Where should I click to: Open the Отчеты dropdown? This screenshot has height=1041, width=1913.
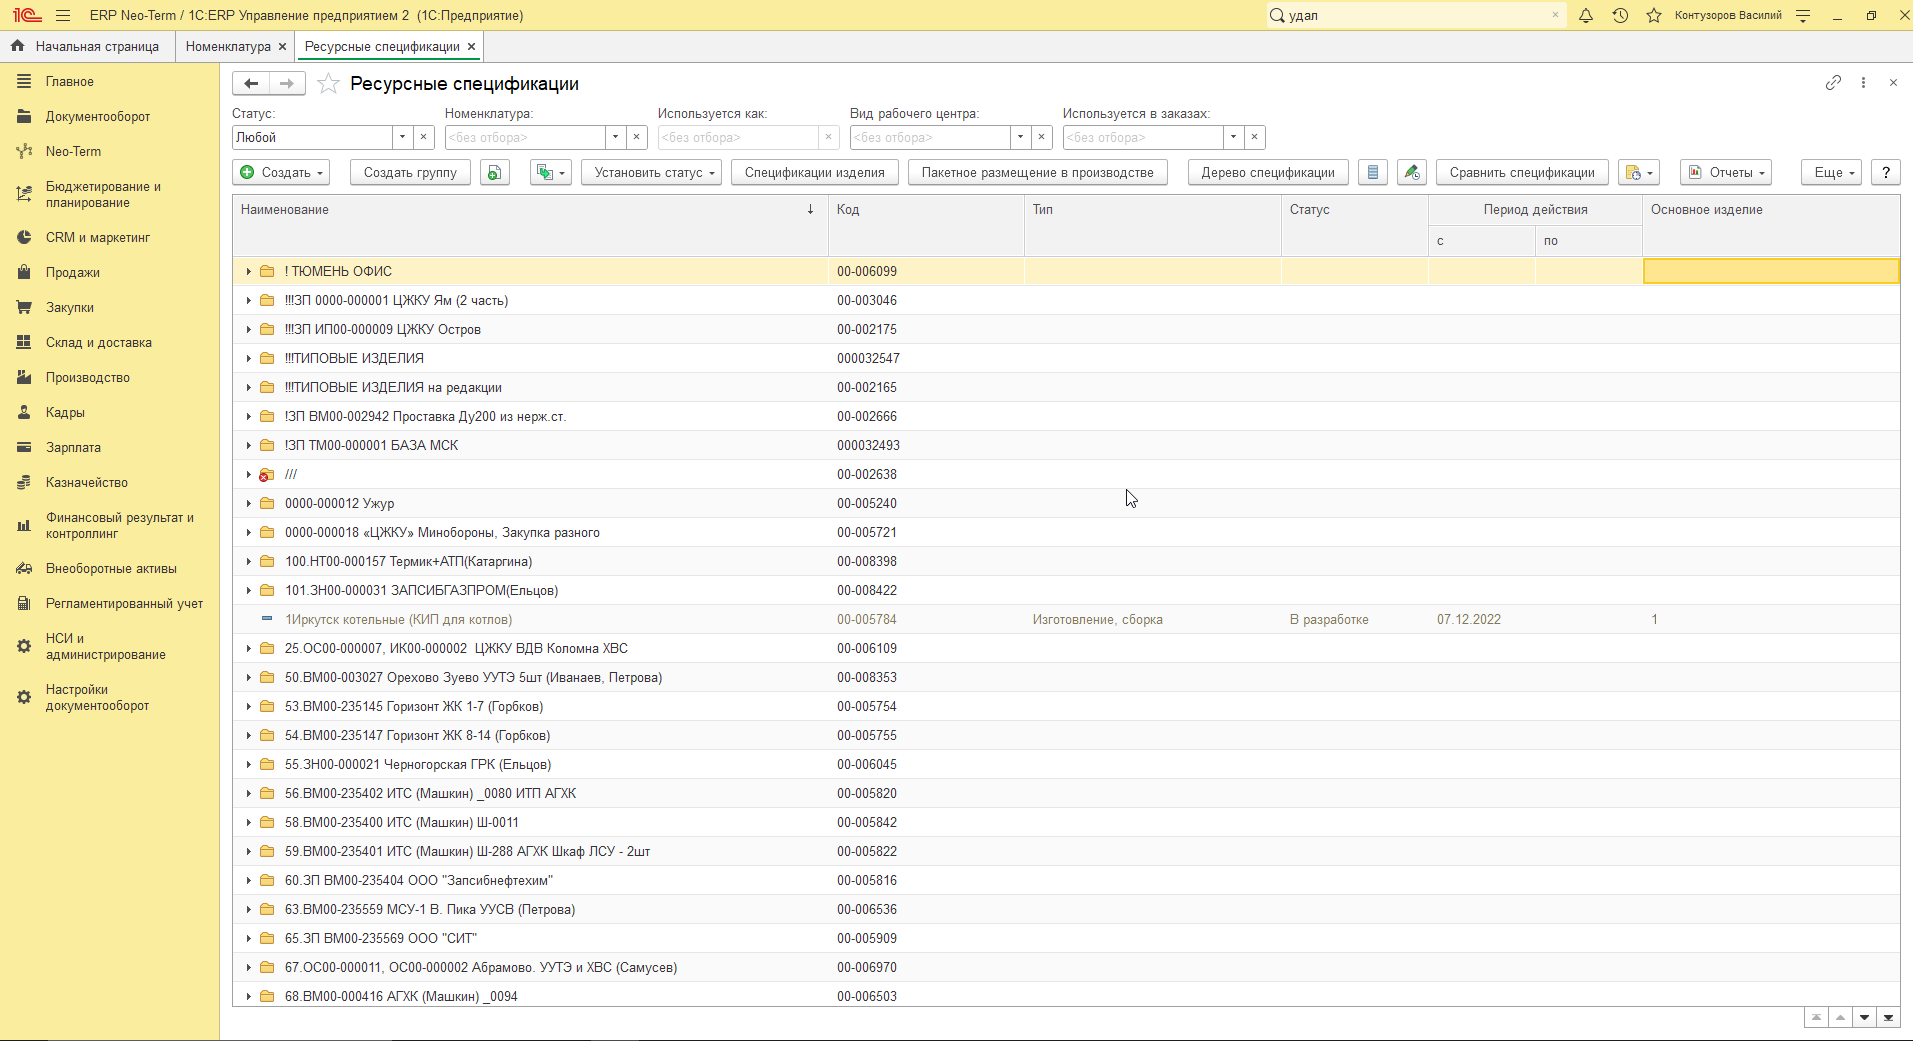(x=1726, y=173)
